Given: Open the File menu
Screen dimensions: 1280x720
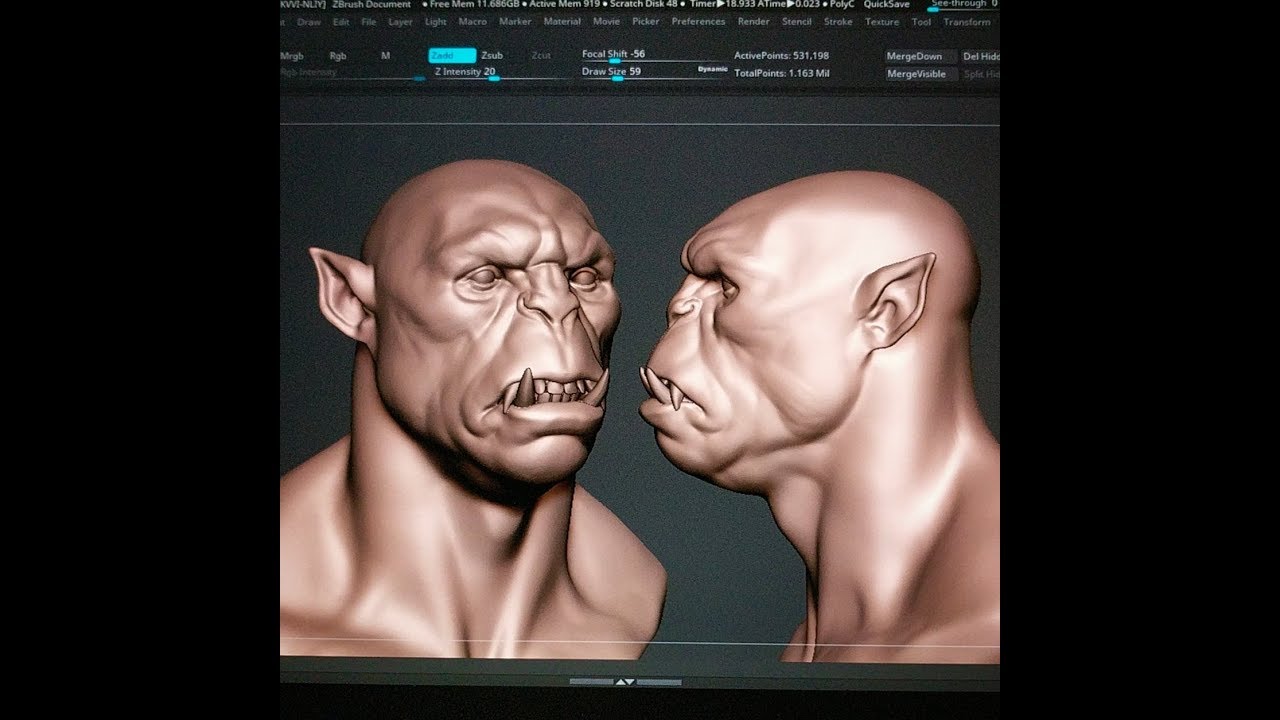Looking at the screenshot, I should [x=369, y=22].
